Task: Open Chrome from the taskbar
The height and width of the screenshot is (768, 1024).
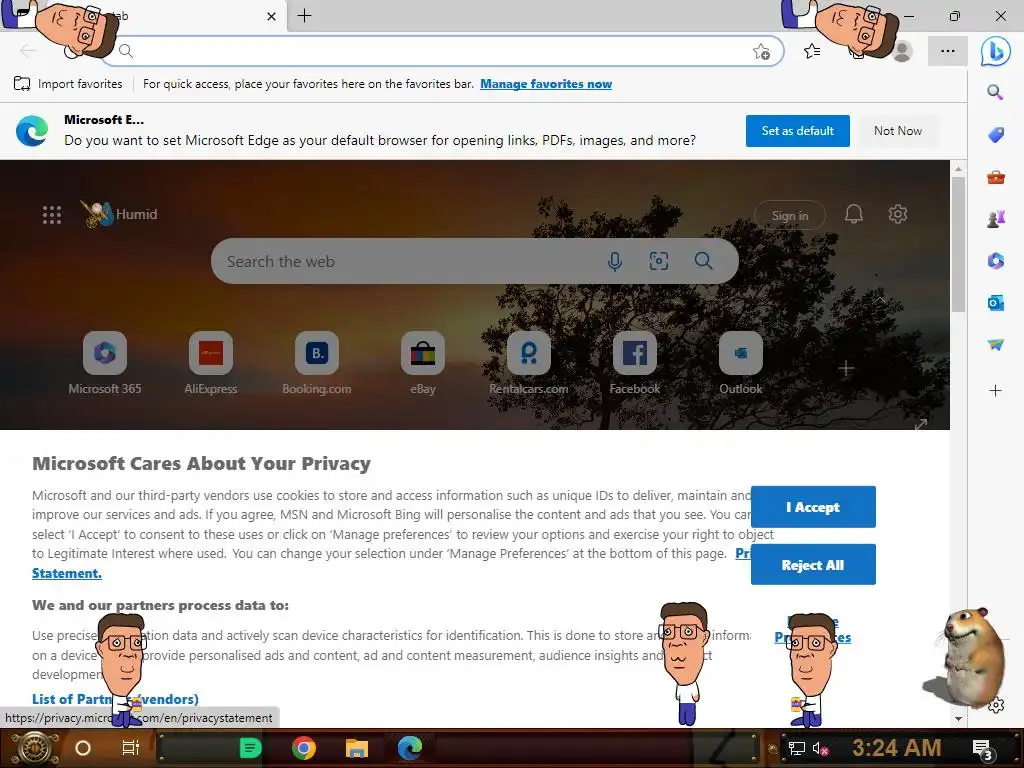Action: (x=304, y=748)
